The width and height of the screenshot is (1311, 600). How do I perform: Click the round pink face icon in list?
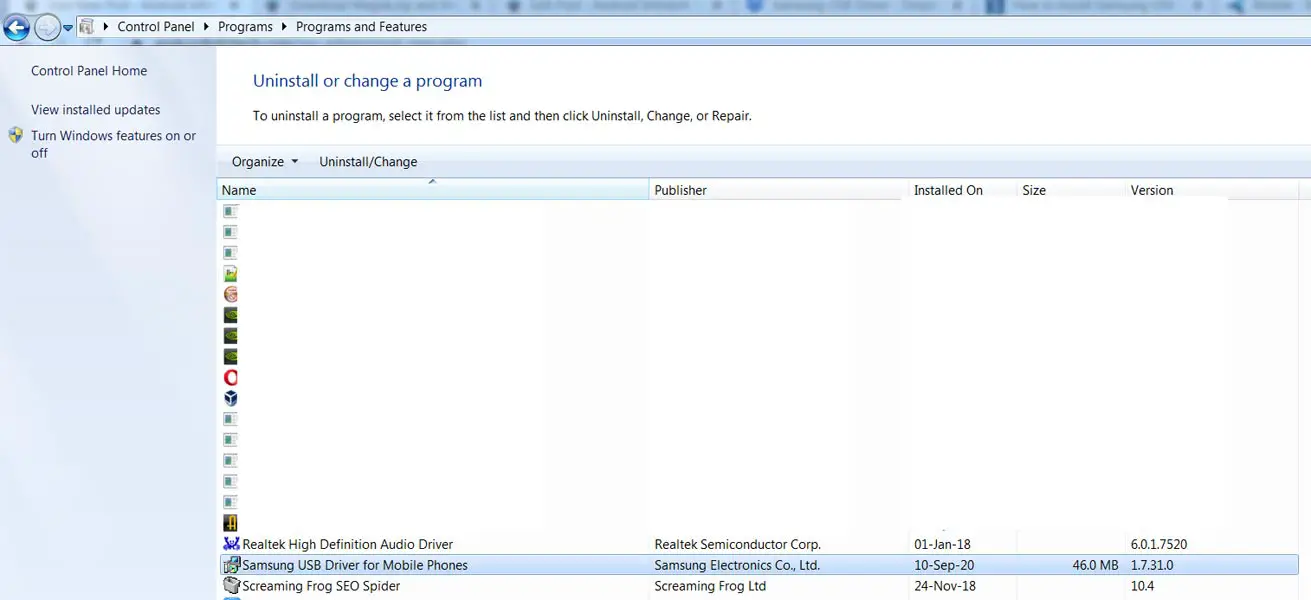(231, 294)
